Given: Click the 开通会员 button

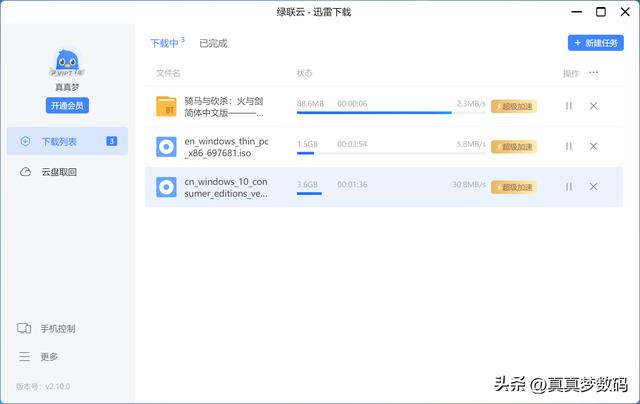Looking at the screenshot, I should (67, 106).
